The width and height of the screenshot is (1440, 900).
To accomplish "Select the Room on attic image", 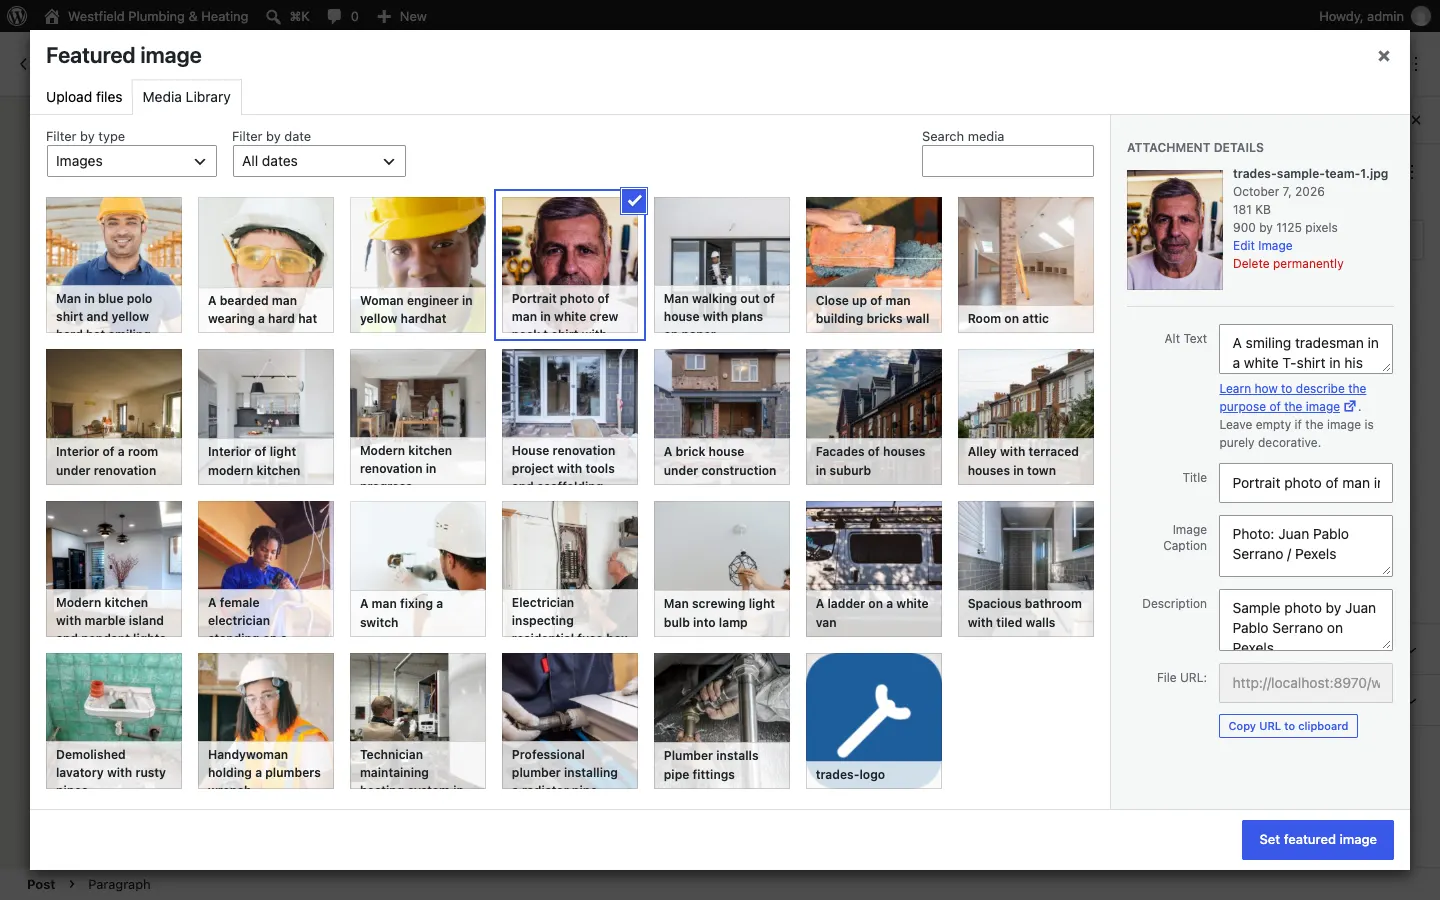I will [1026, 265].
